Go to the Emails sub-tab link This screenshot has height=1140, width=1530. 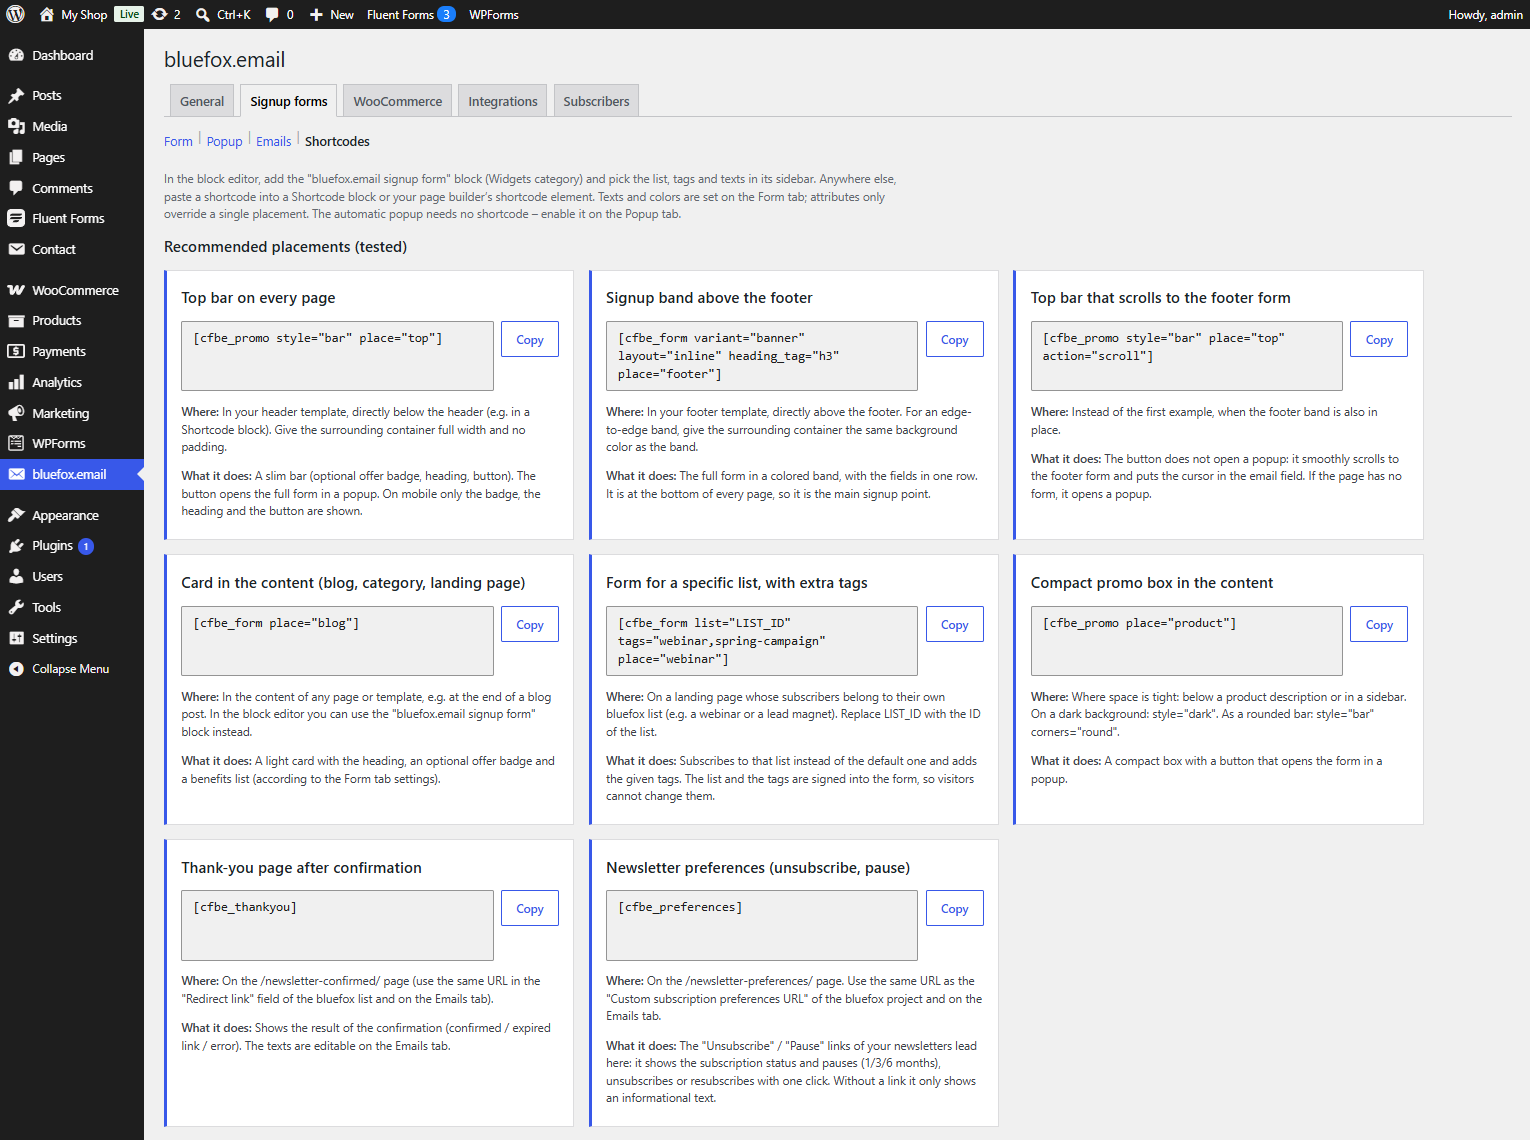[x=273, y=141]
